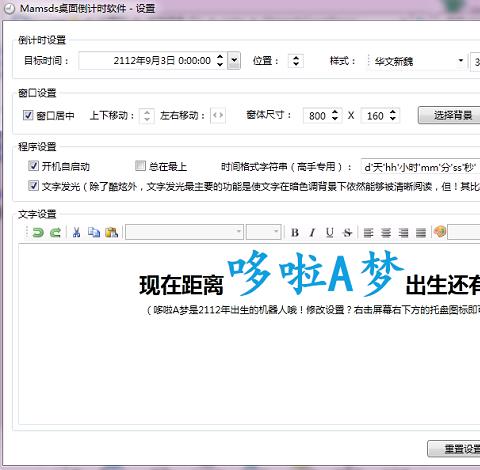Toggle 窗口居中 checkbox

coord(28,115)
